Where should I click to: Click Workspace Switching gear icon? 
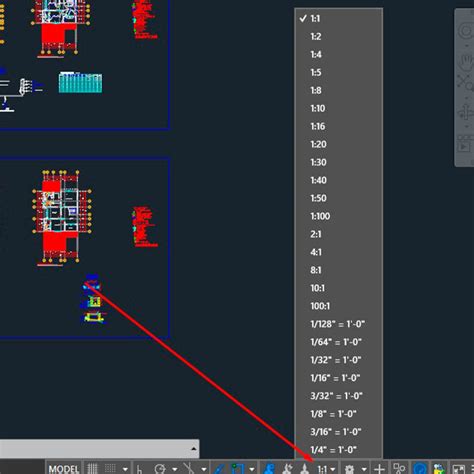tap(349, 469)
